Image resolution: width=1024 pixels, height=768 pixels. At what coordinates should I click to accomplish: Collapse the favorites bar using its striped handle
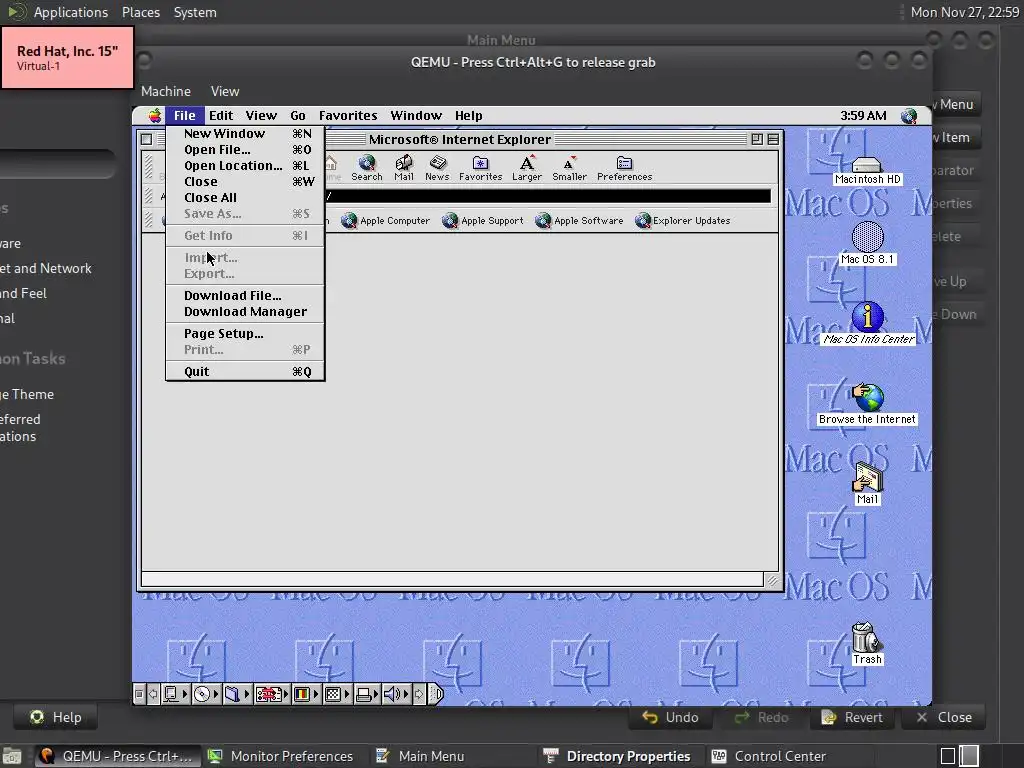click(x=148, y=220)
